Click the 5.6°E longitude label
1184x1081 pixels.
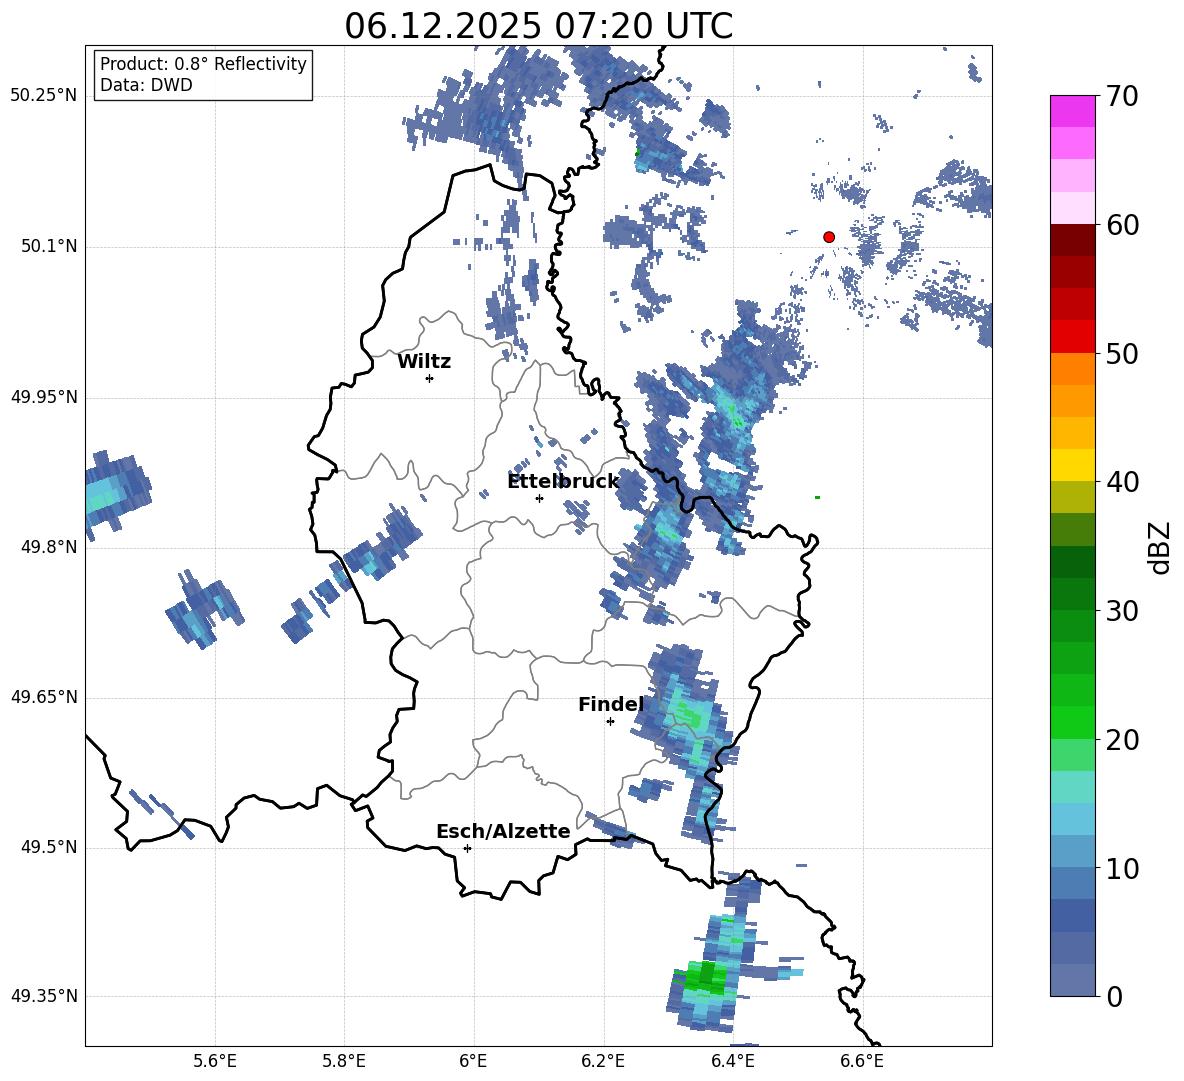[215, 1061]
